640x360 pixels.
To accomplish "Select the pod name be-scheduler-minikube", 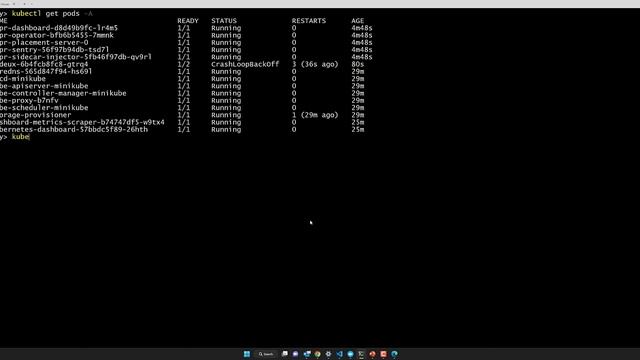I will click(44, 108).
